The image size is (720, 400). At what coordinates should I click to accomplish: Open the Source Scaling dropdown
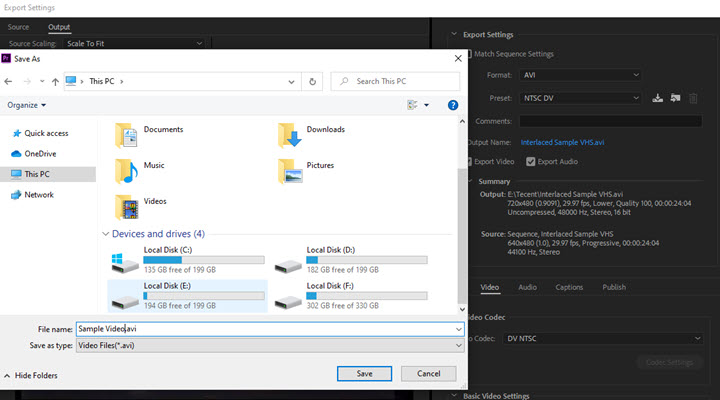[x=134, y=44]
